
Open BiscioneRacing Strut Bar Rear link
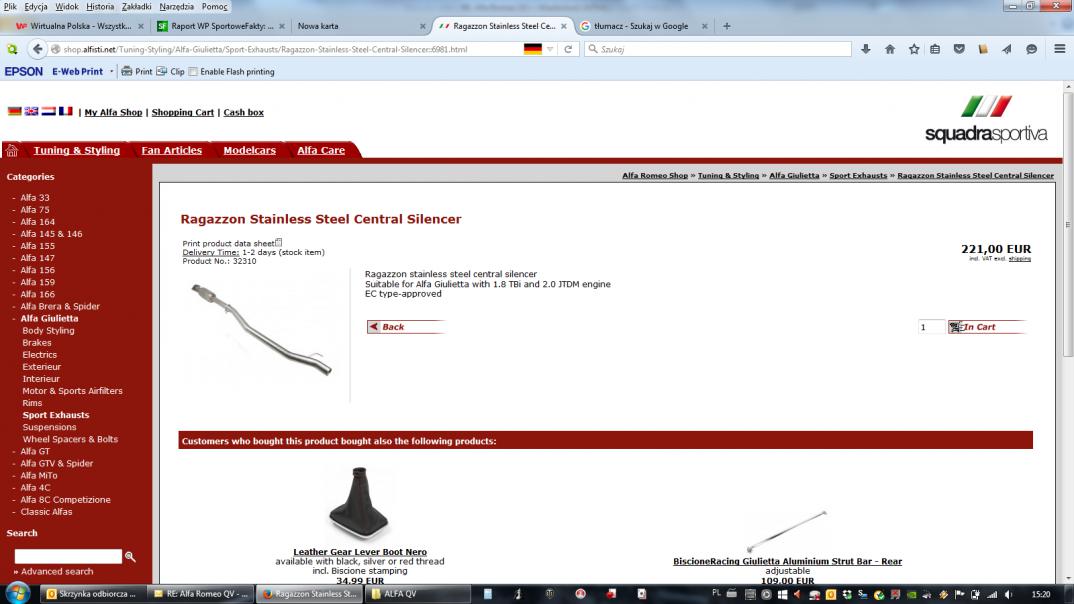[x=787, y=562]
